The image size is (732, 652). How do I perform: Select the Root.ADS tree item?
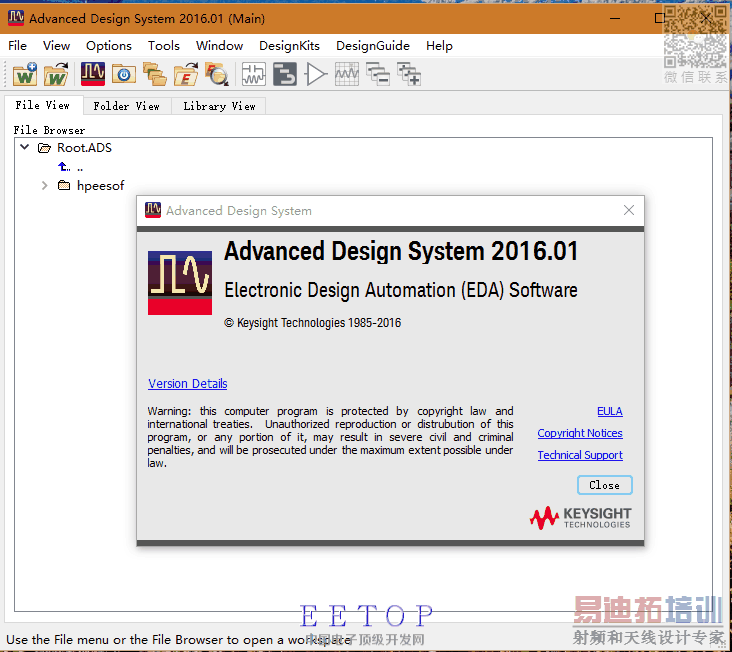[84, 148]
